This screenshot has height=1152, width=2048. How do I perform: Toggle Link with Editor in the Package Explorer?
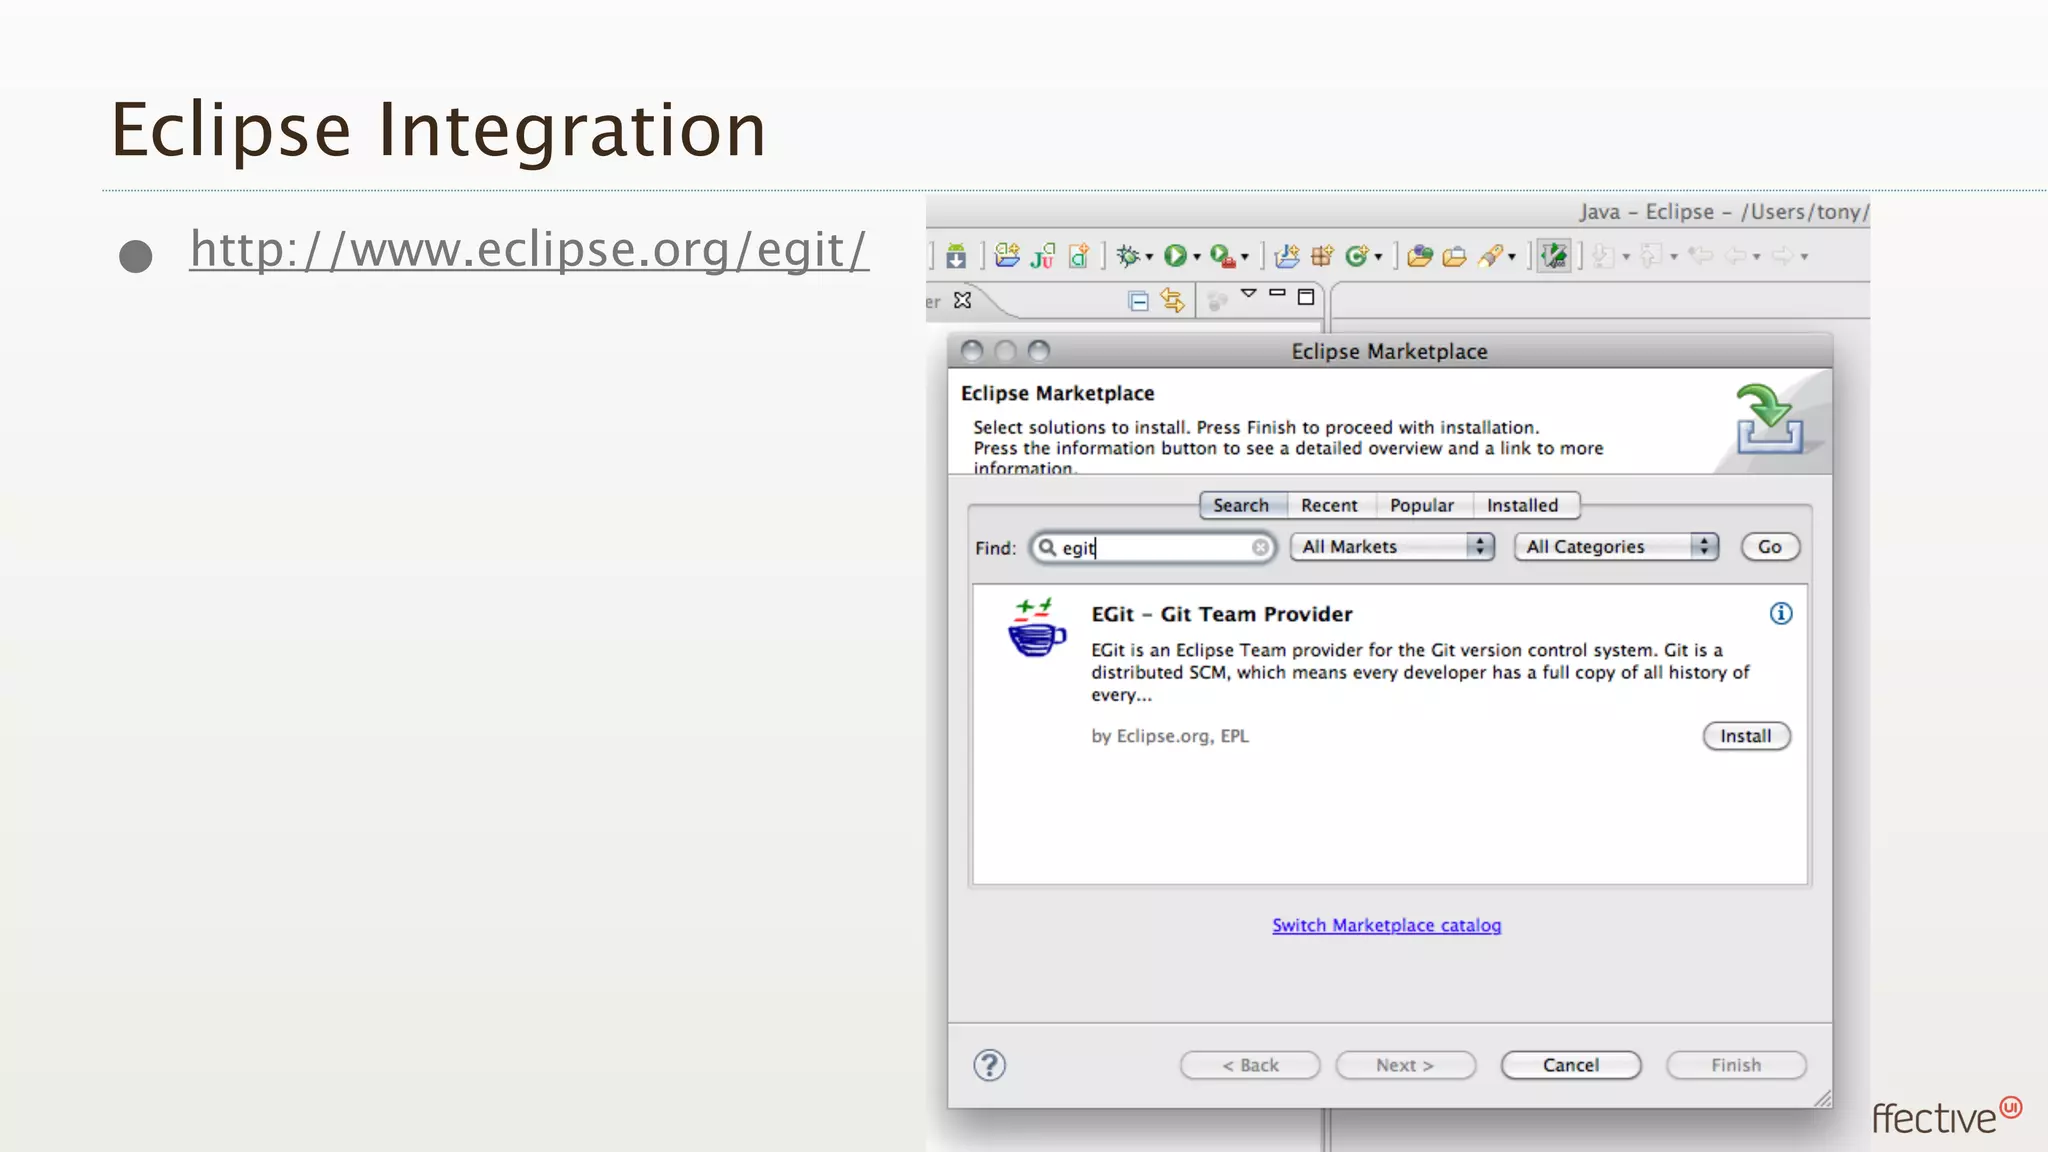[1173, 300]
